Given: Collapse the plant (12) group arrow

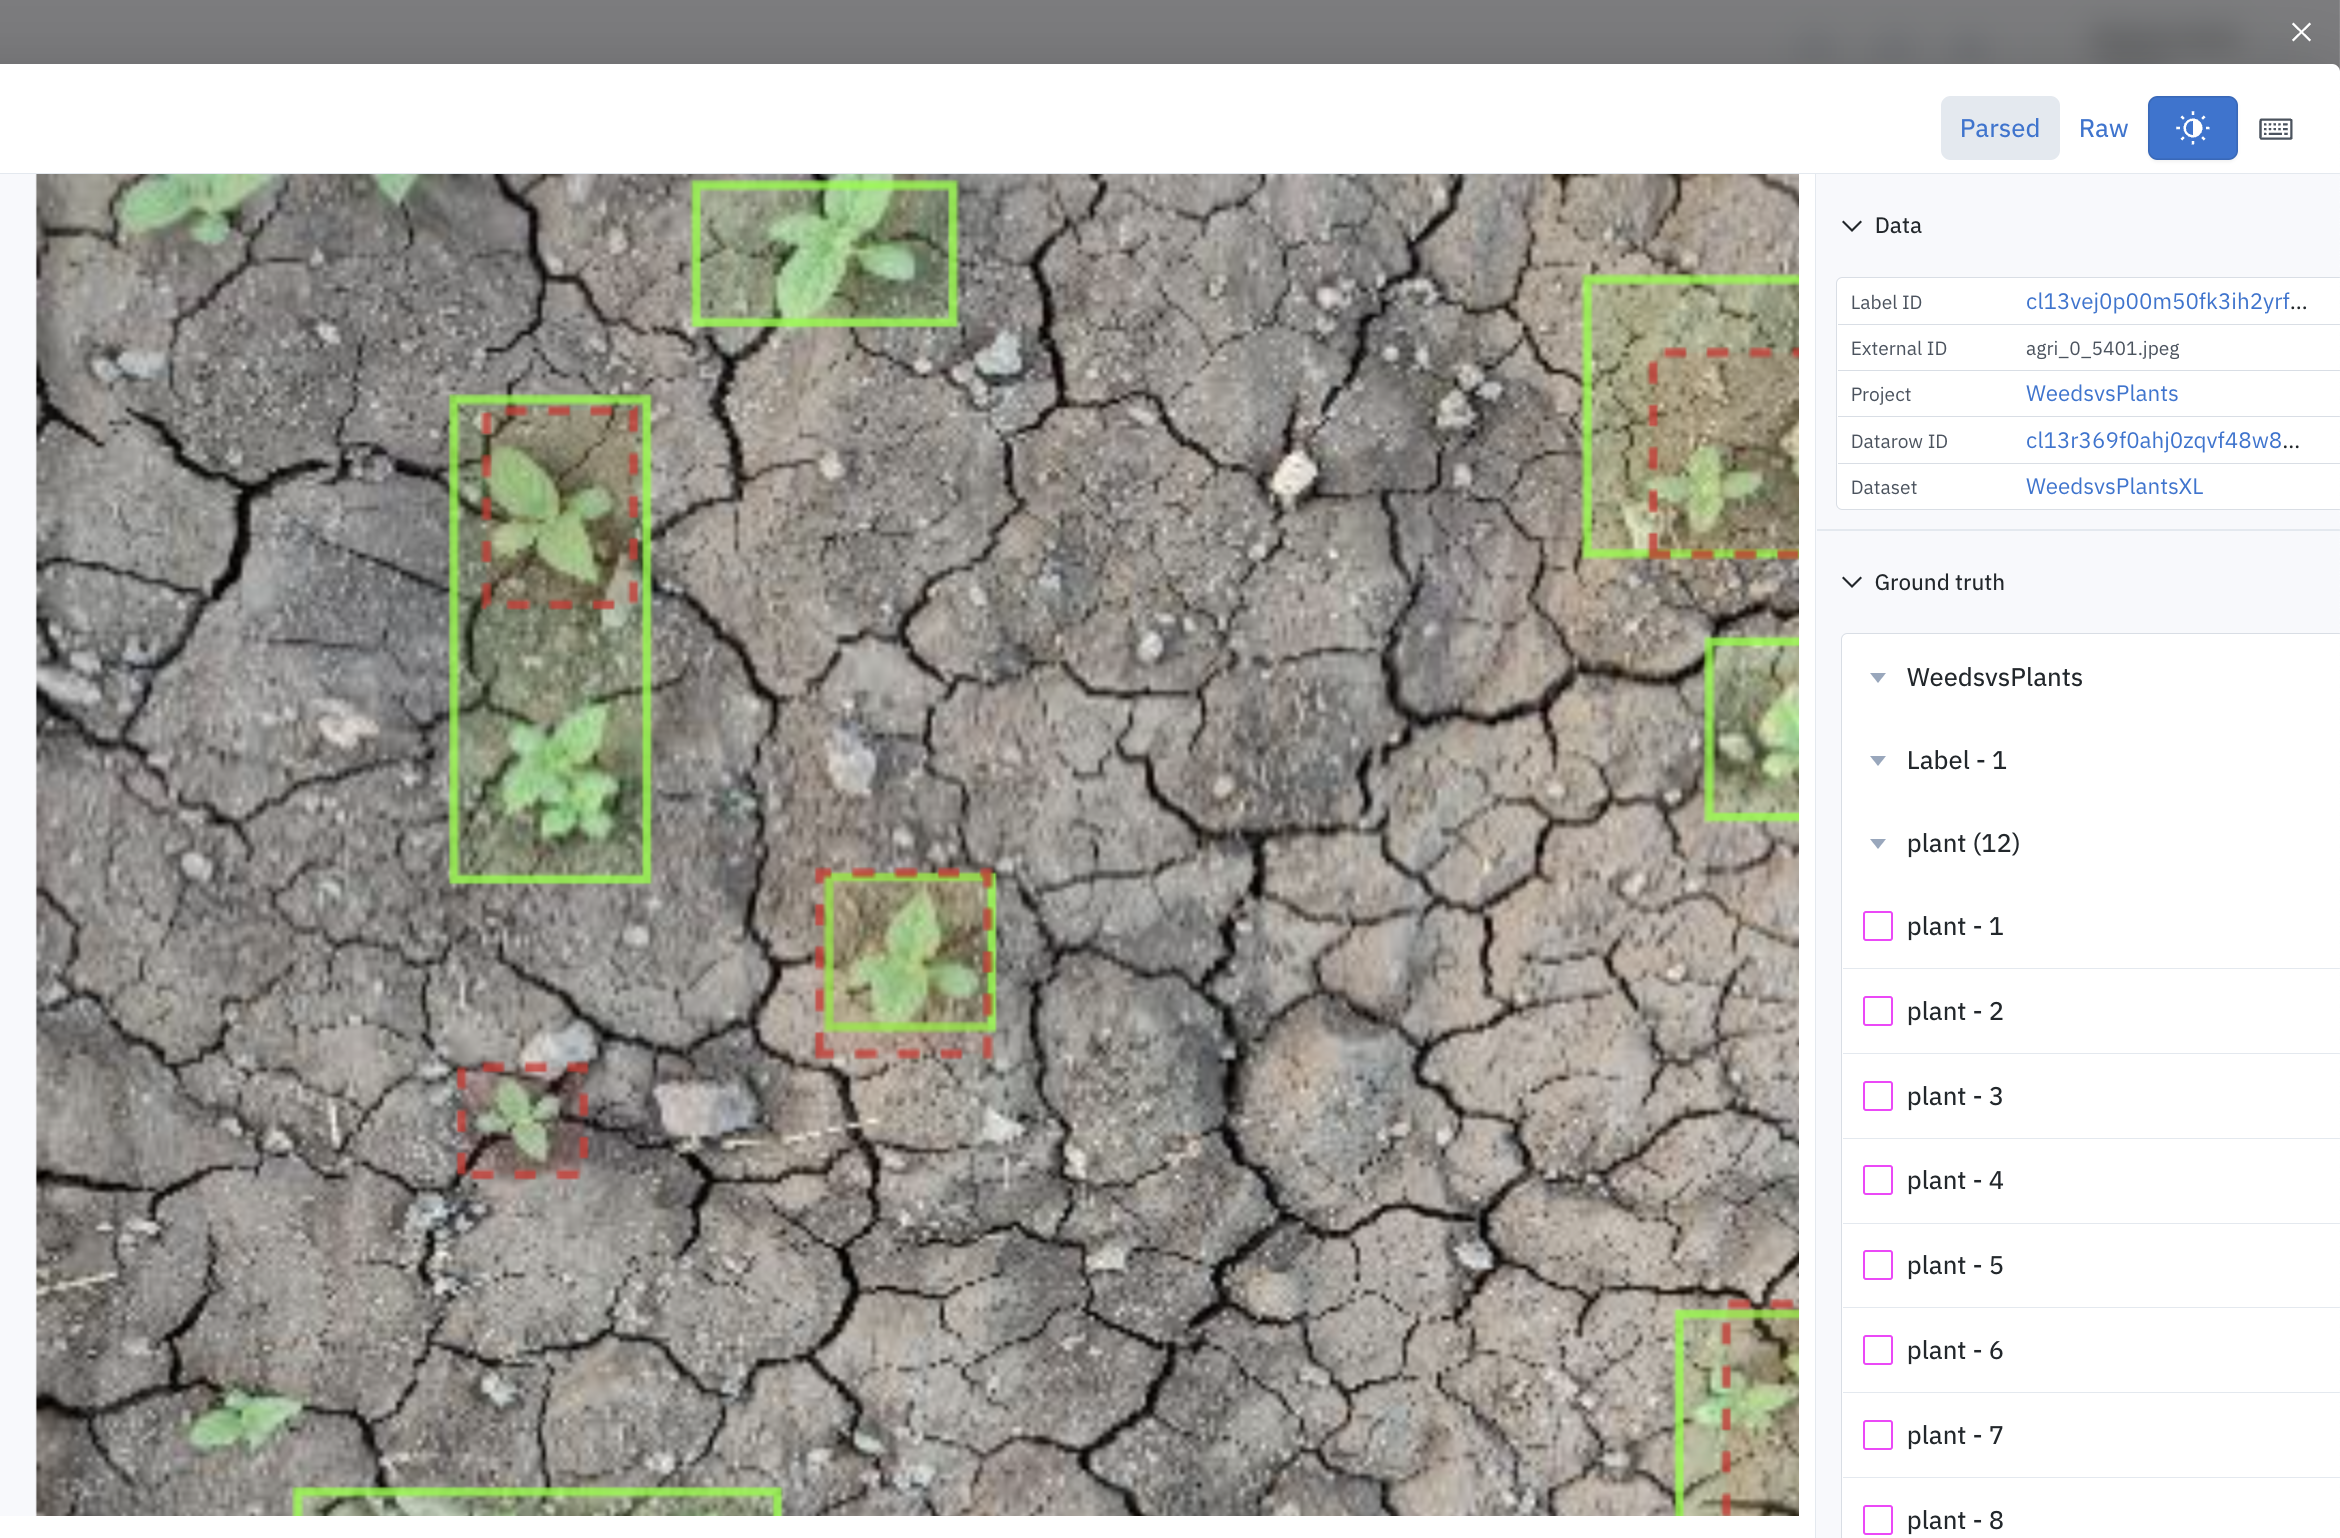Looking at the screenshot, I should pos(1878,844).
